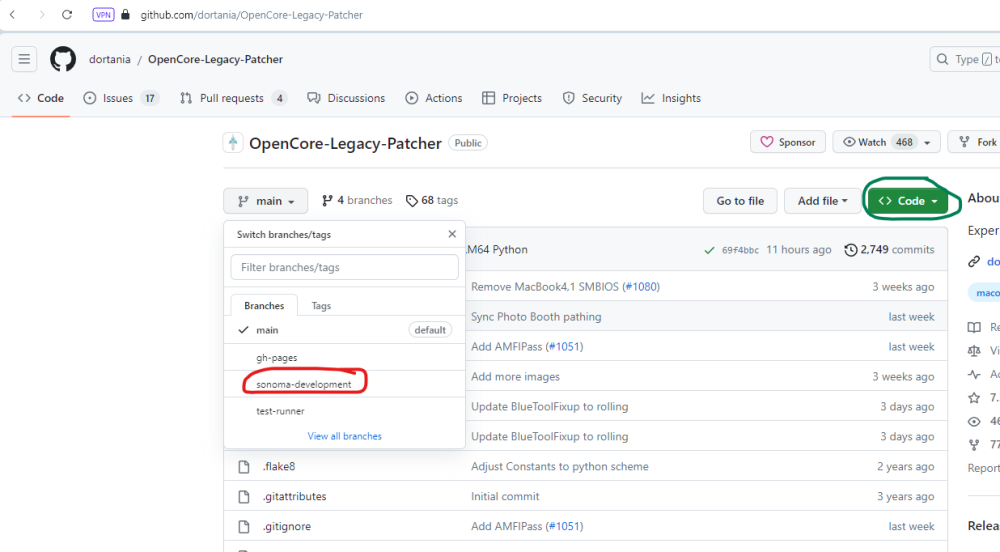1000x552 pixels.
Task: Open the main branch selector dropdown
Action: 265,201
